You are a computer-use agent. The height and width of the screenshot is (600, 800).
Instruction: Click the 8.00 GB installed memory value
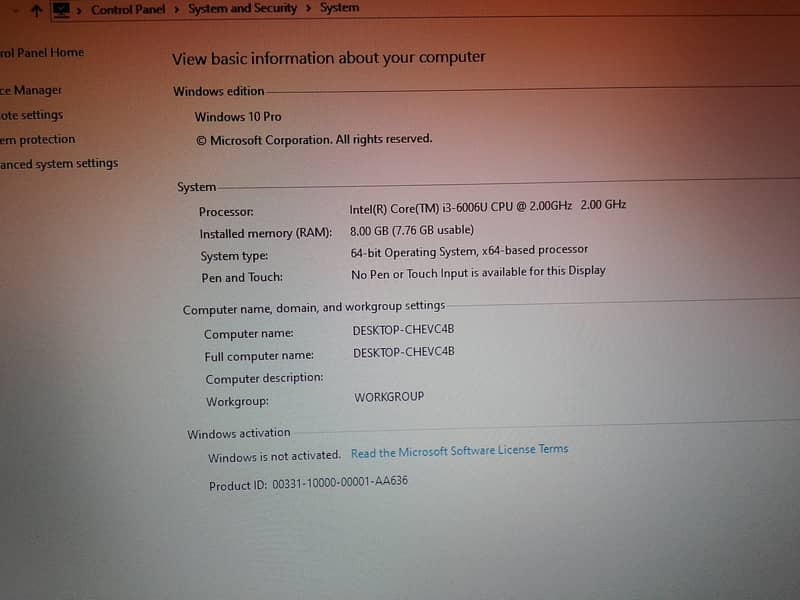click(412, 231)
